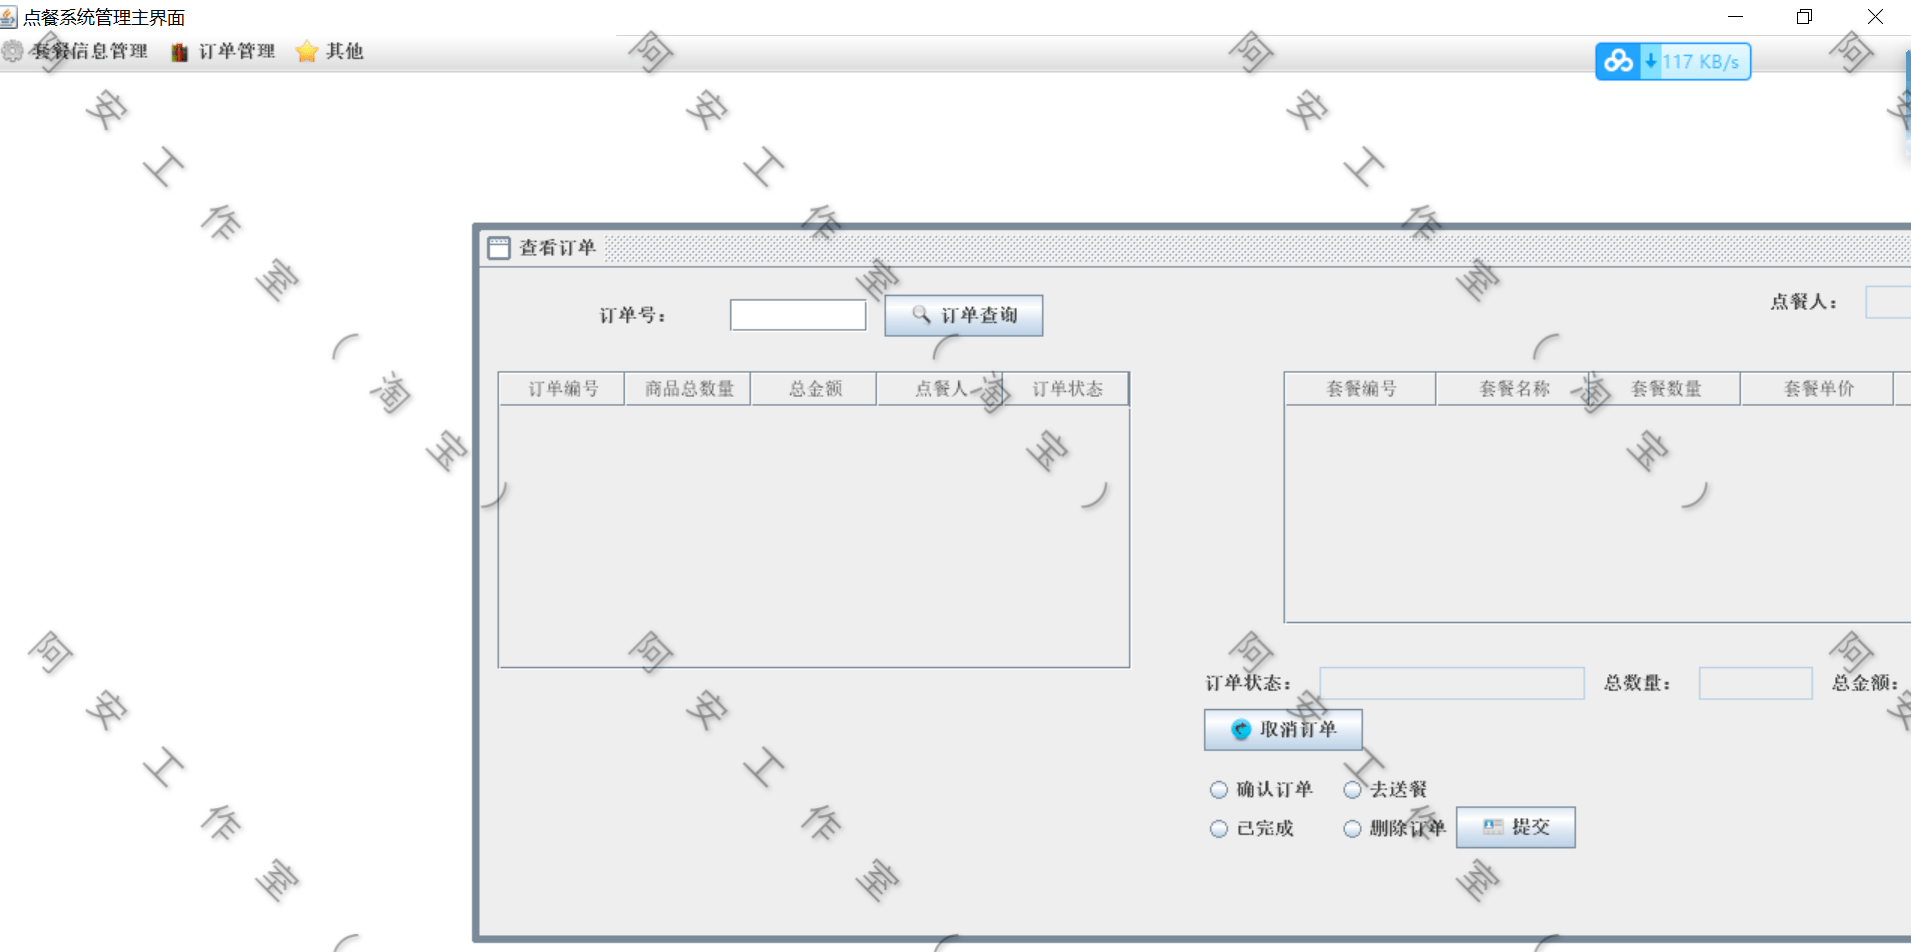Click the star icon beside 其他
Screen dimensions: 1911x952
(x=307, y=51)
